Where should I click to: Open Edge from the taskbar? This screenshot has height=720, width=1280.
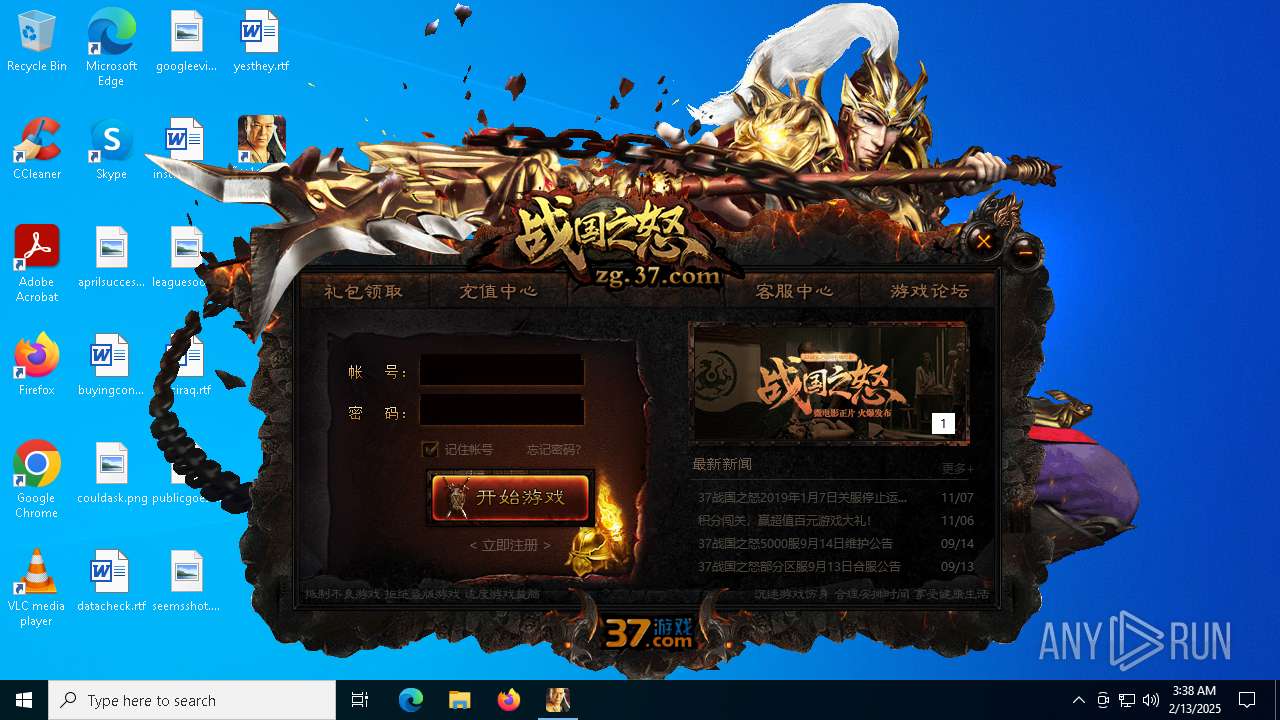click(x=411, y=700)
